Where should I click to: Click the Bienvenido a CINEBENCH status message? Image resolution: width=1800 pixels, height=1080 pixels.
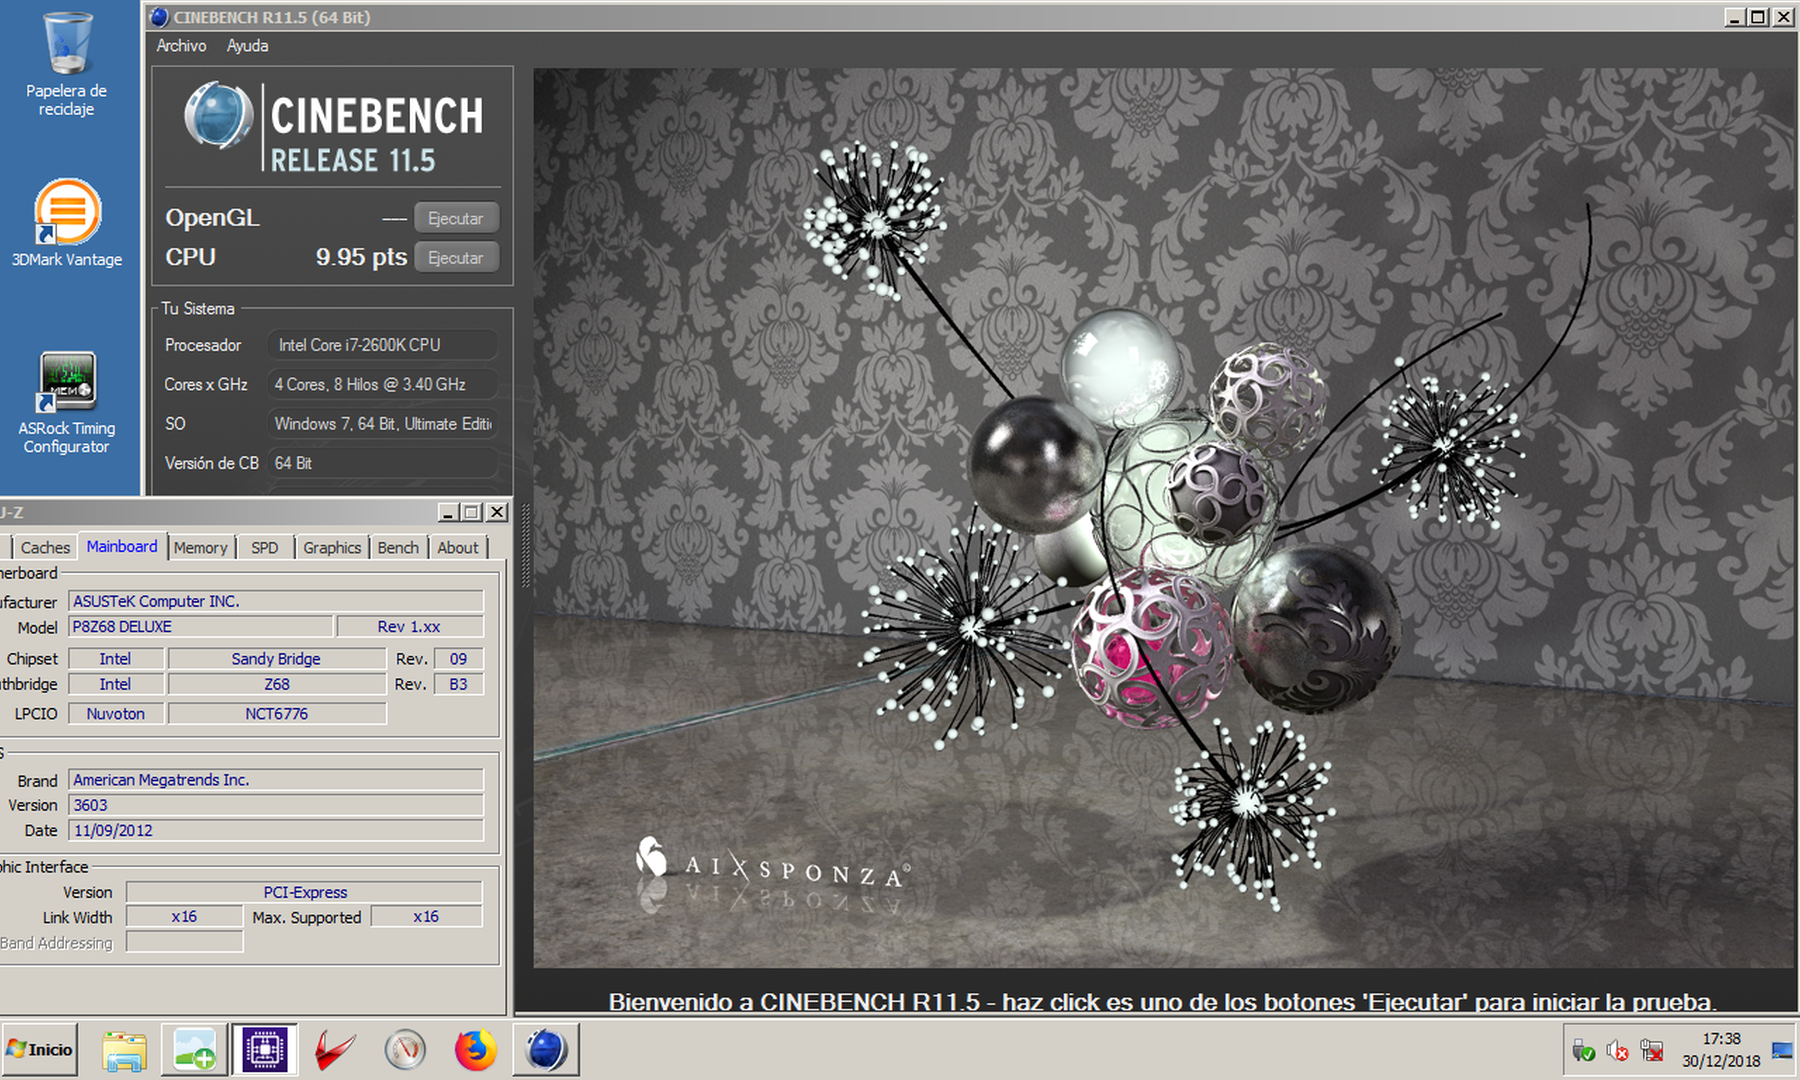(1162, 1001)
